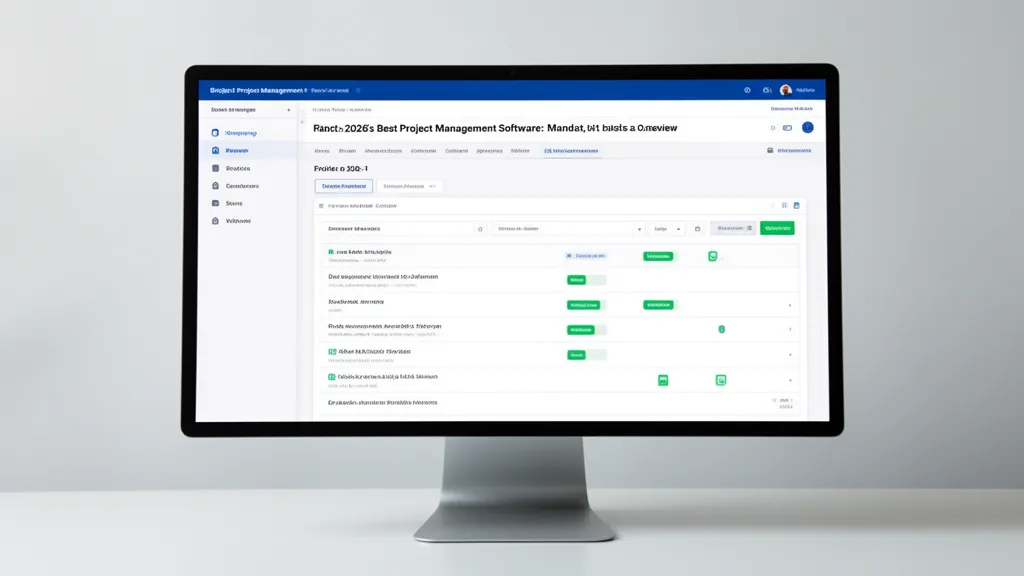Open the user avatar photo in header
The image size is (1024, 576).
pos(786,90)
